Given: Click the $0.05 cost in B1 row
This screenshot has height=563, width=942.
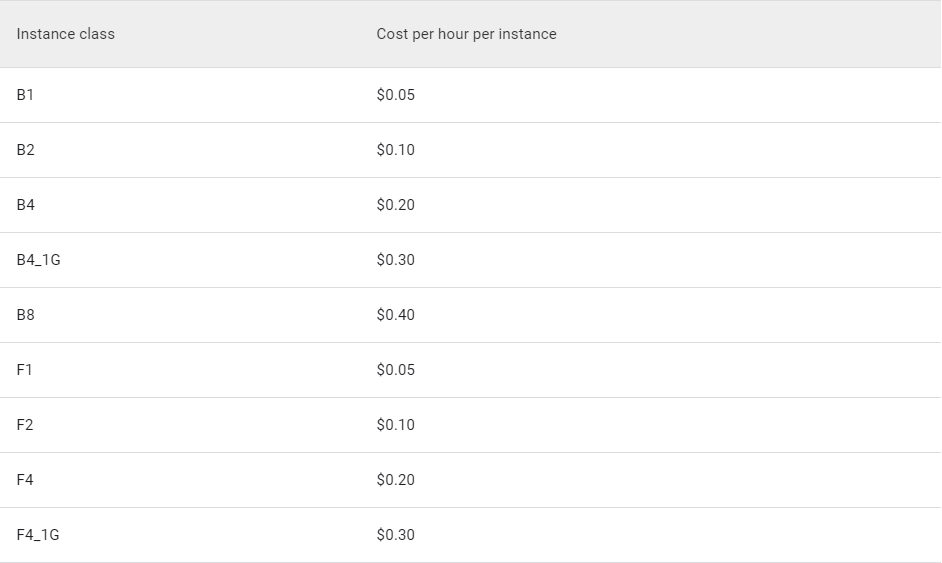Looking at the screenshot, I should pos(395,95).
